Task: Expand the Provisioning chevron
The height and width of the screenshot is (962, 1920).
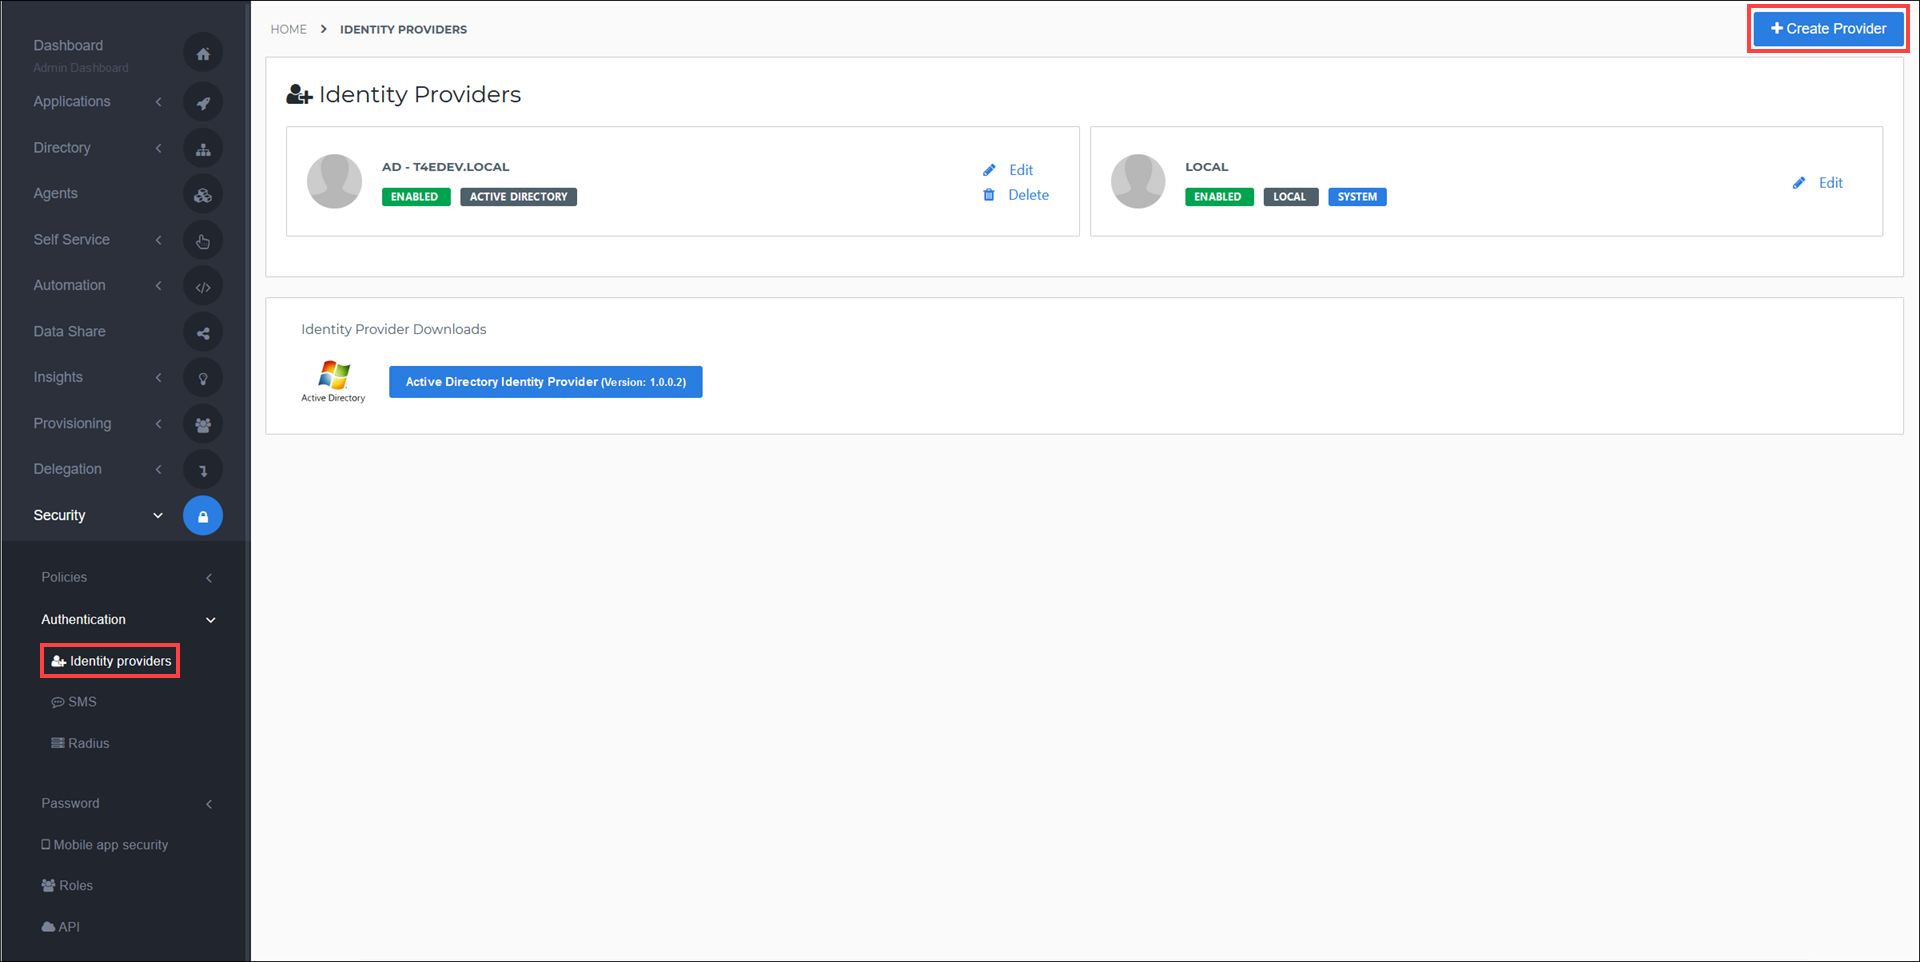Action: point(158,424)
